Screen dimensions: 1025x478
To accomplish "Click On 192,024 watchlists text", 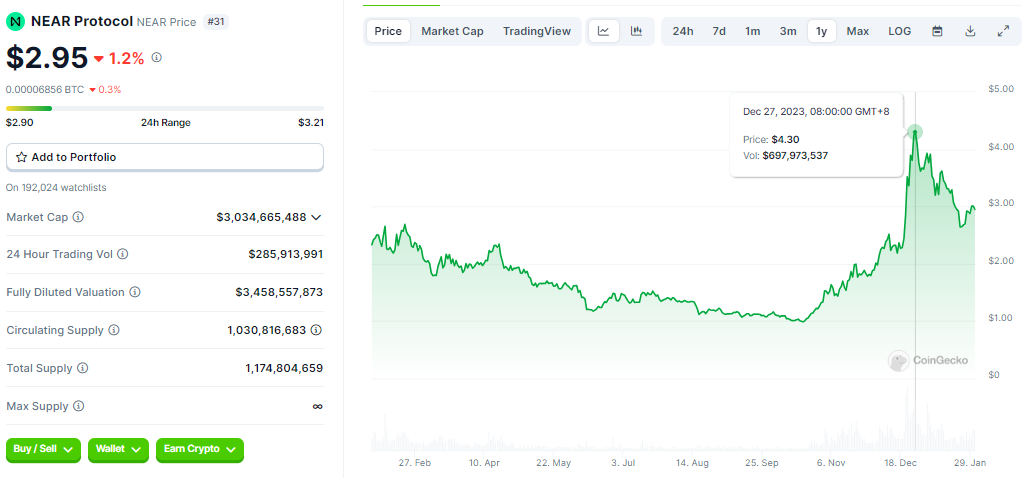I will pos(56,188).
